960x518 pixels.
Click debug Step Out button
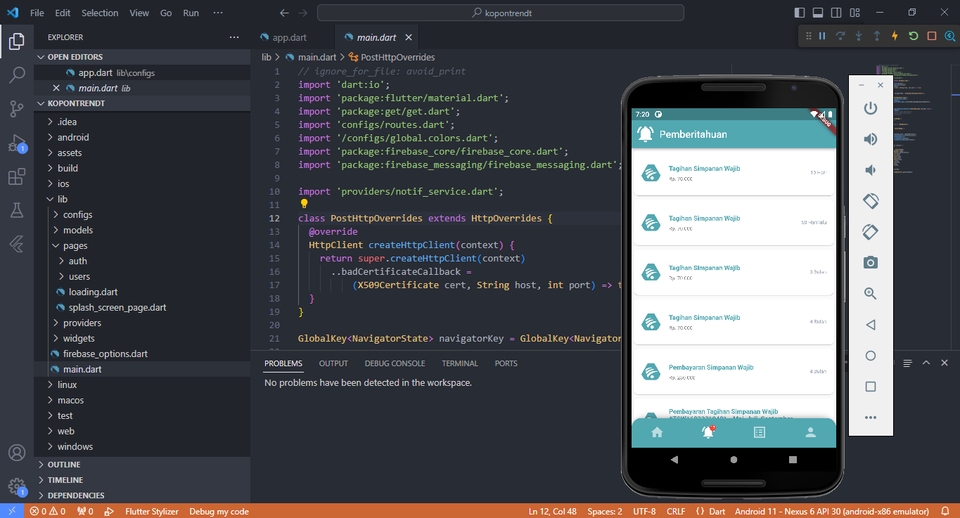point(877,36)
